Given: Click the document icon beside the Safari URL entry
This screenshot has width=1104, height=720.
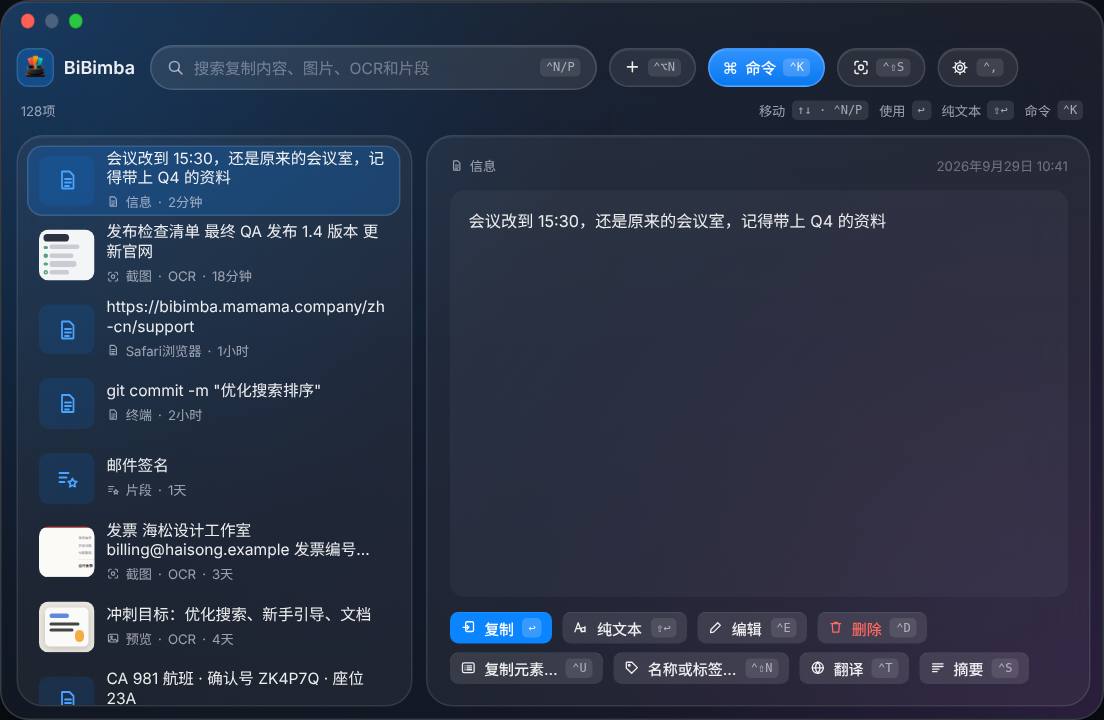Looking at the screenshot, I should [x=67, y=329].
